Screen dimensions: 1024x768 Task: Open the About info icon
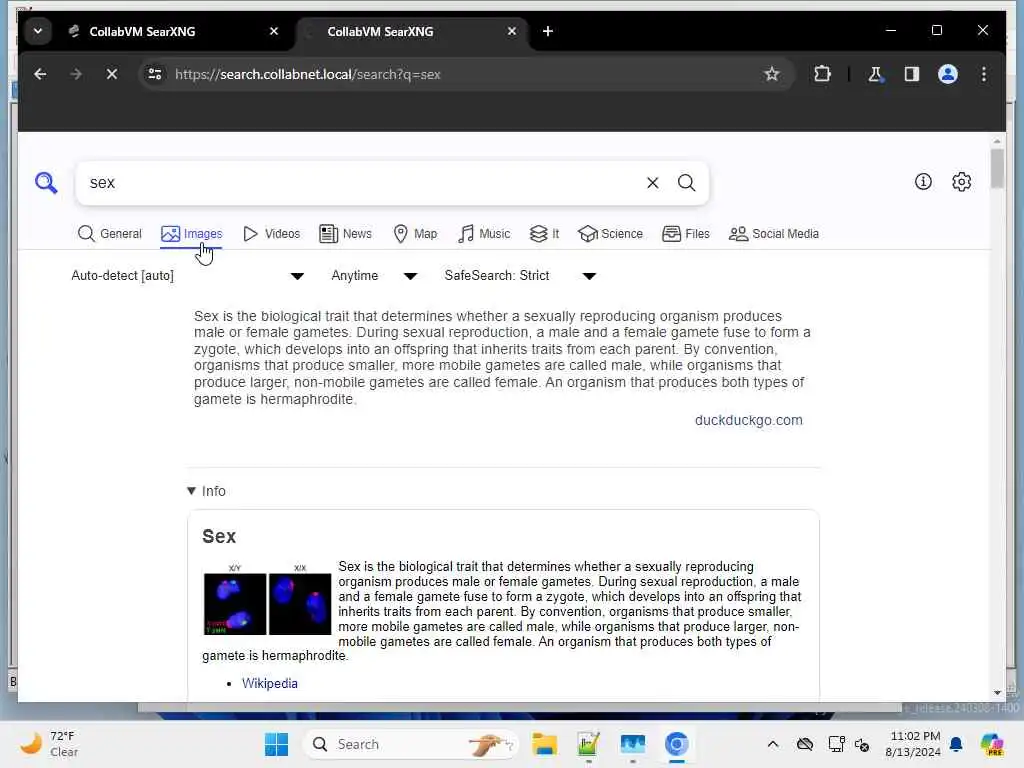[x=923, y=182]
